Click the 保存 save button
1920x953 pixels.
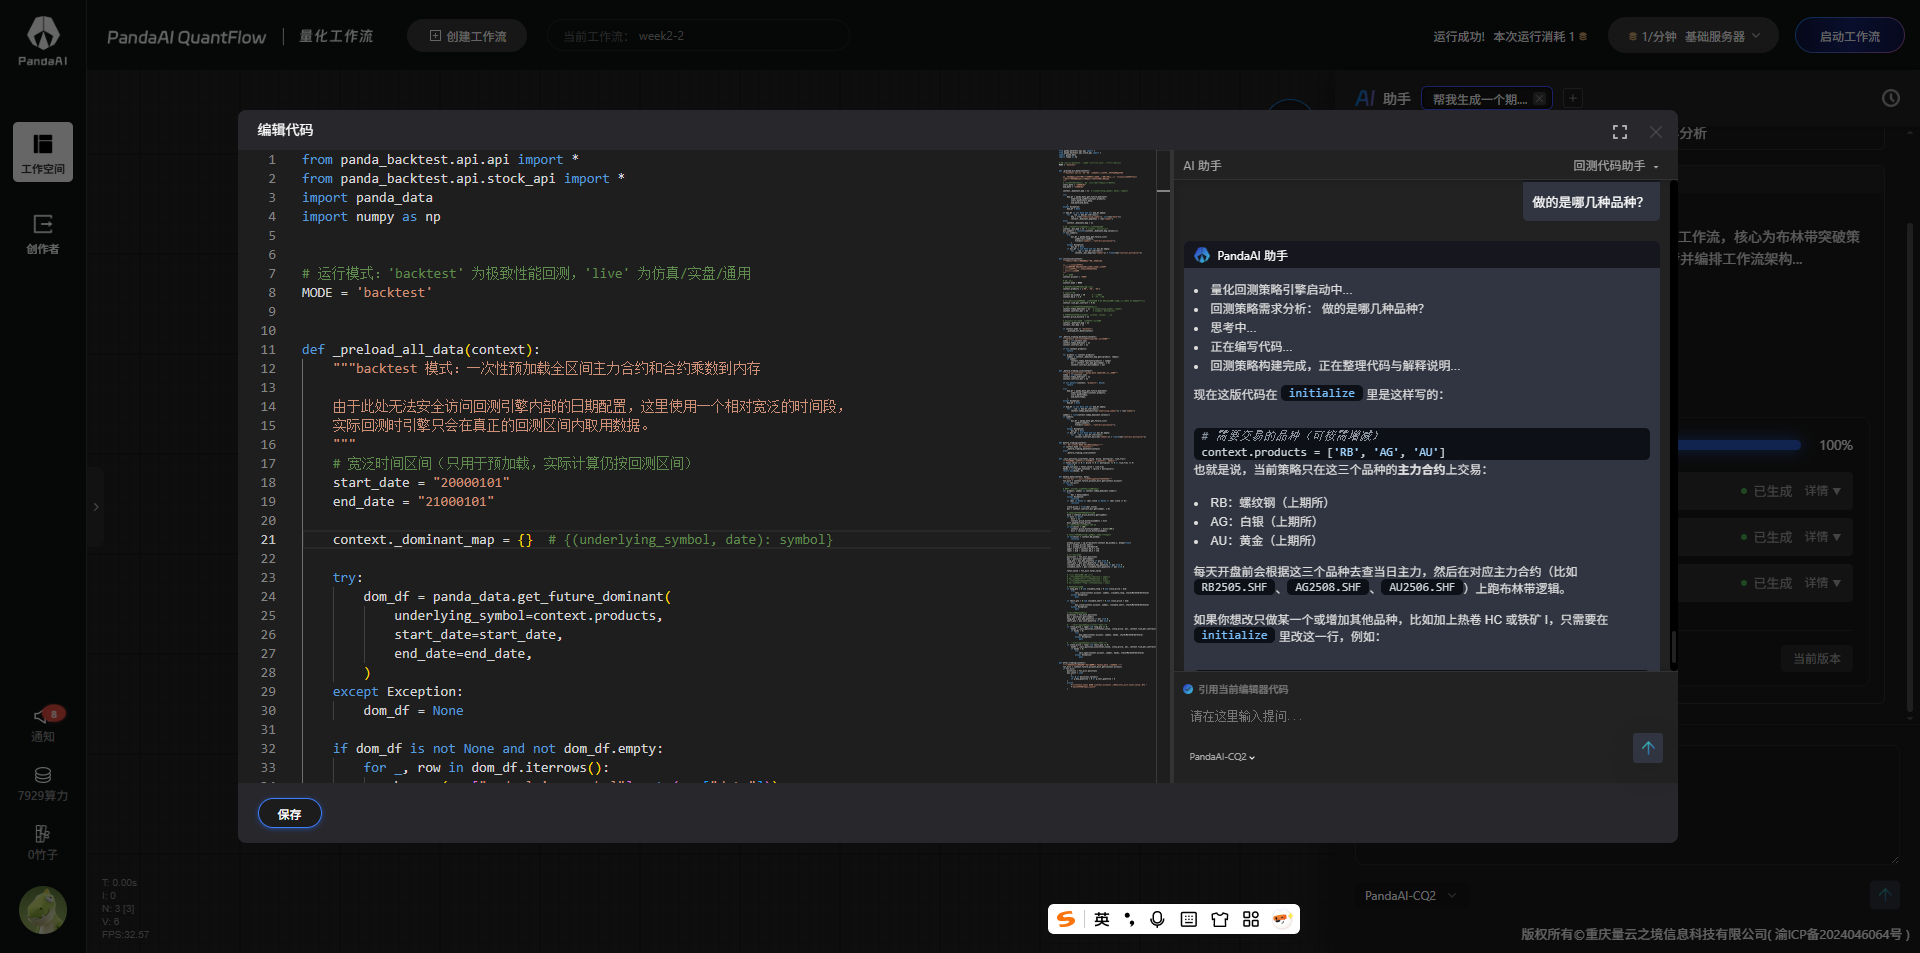point(289,814)
